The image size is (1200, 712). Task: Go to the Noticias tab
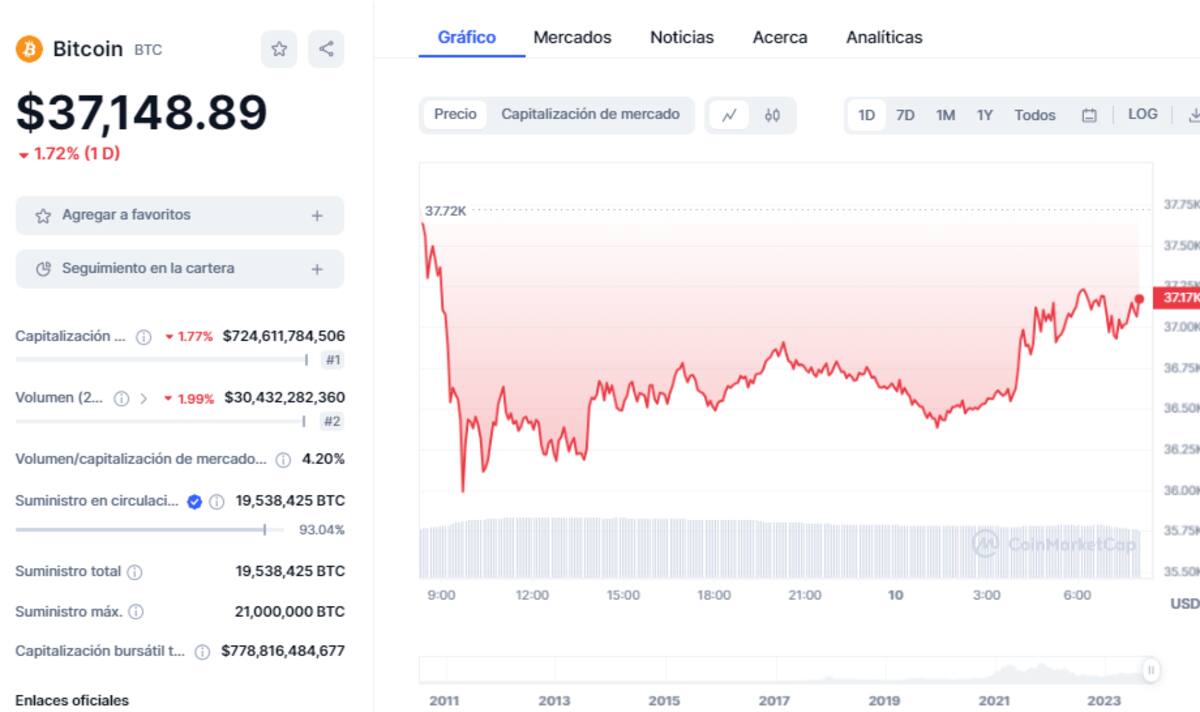click(682, 37)
